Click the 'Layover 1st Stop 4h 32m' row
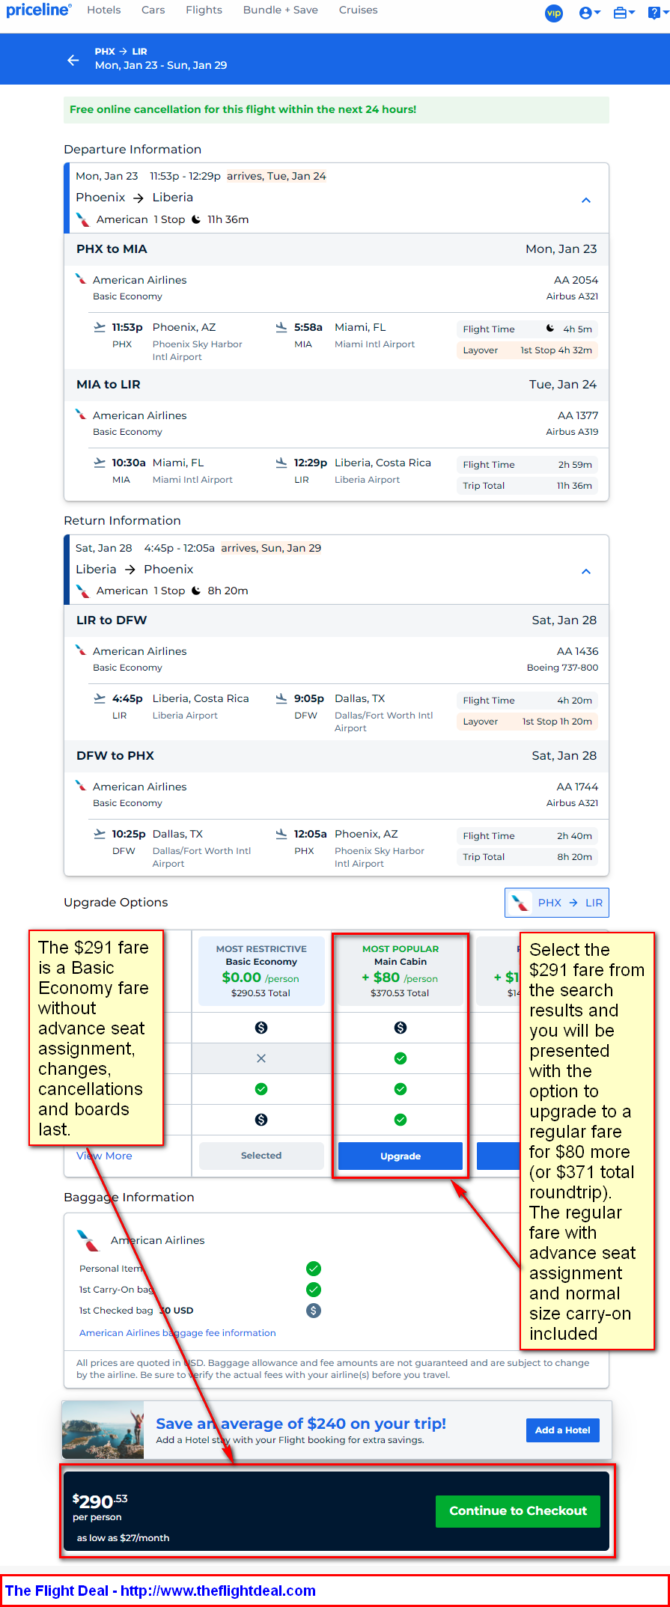The height and width of the screenshot is (1607, 670). (x=527, y=350)
